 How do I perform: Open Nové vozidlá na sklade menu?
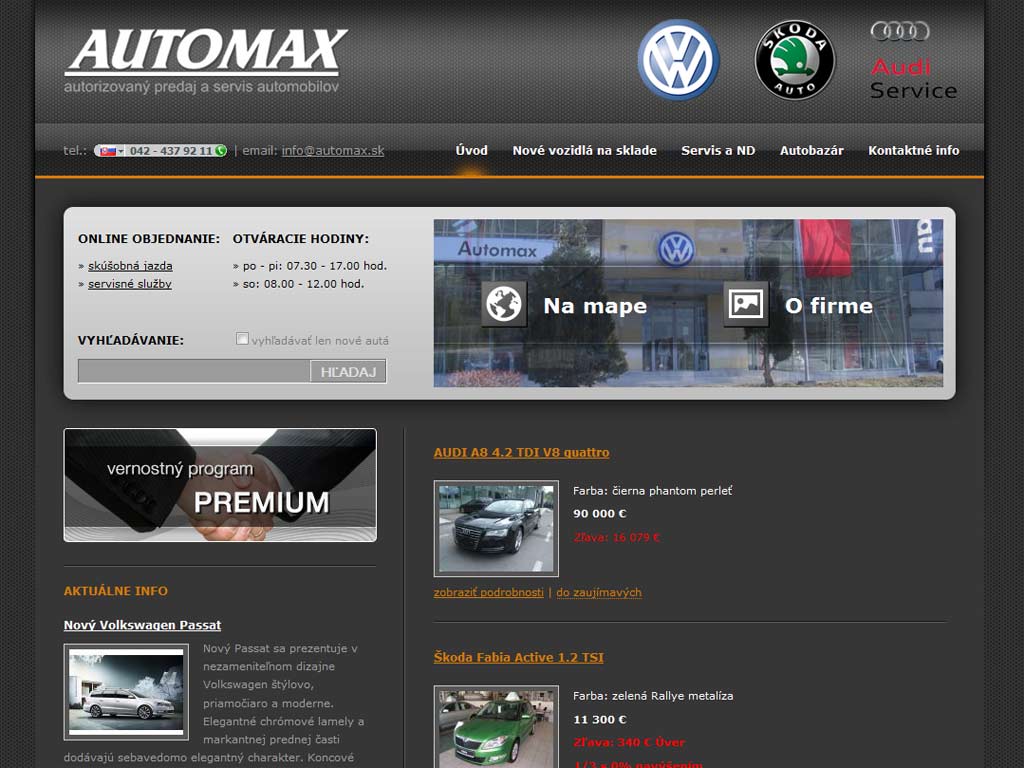[584, 150]
